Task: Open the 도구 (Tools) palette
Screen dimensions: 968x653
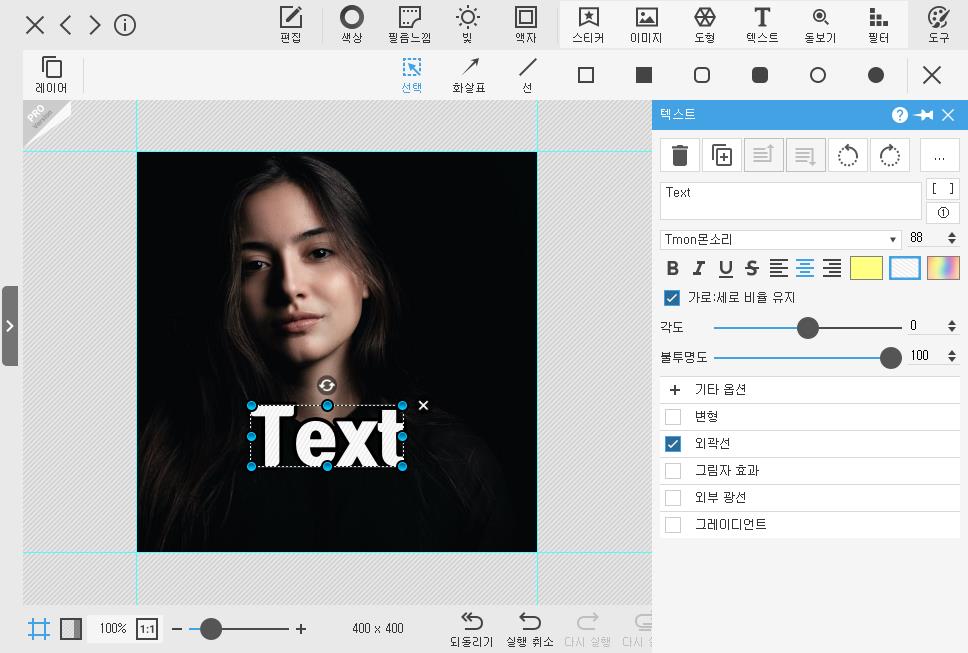Action: coord(938,25)
